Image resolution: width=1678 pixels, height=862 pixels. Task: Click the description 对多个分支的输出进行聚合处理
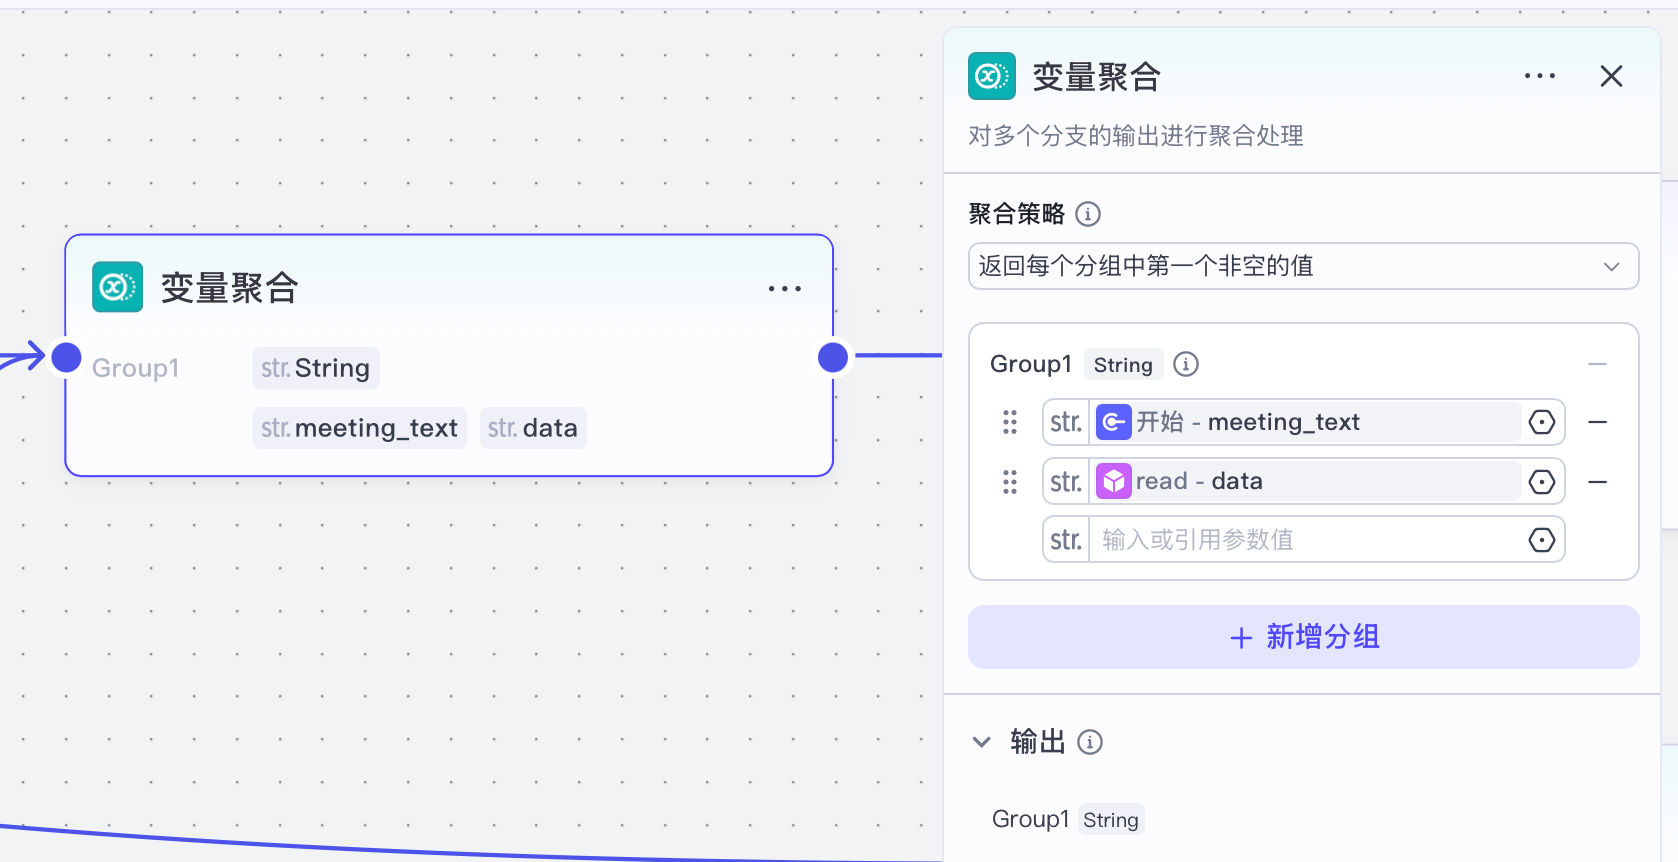[1136, 136]
